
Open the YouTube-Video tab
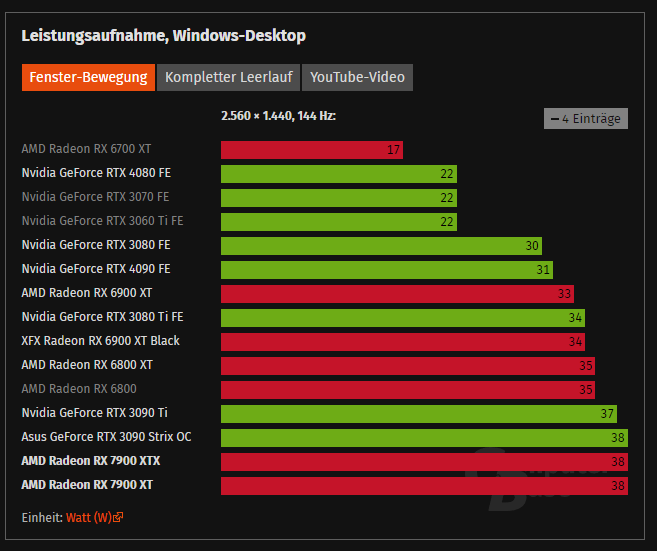[x=357, y=78]
